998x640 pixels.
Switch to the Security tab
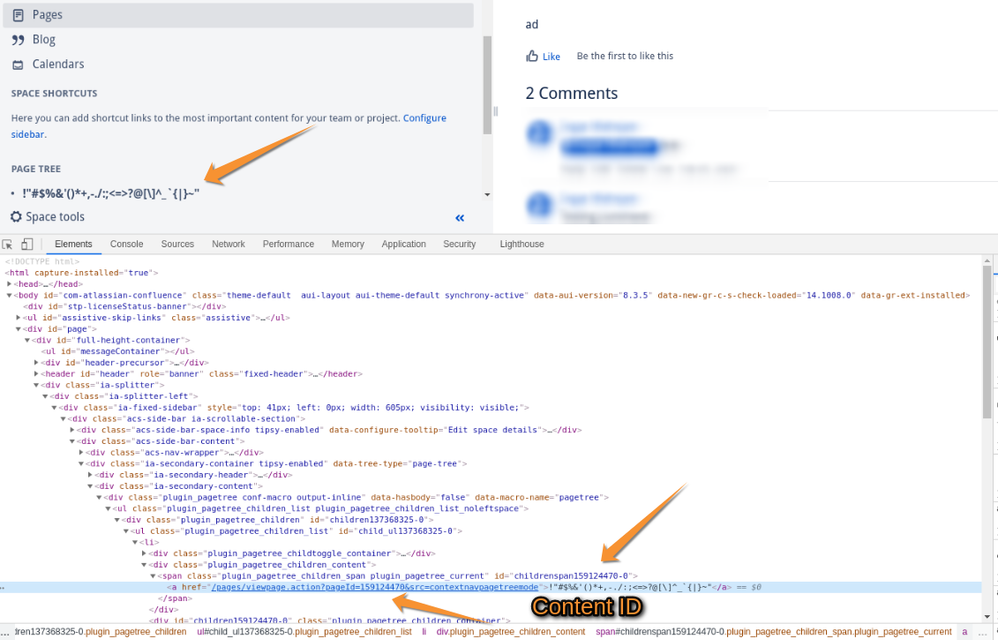[x=459, y=244]
